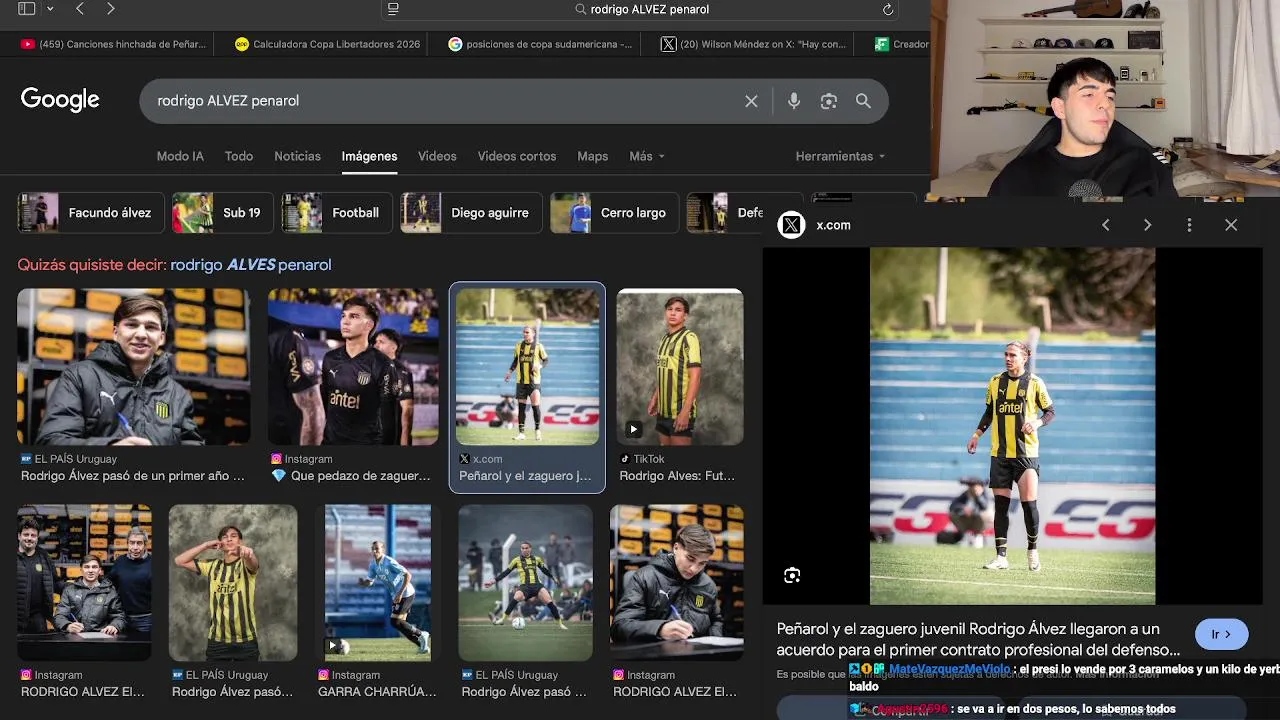
Task: Toggle the Safari sidebar icon
Action: [x=26, y=9]
